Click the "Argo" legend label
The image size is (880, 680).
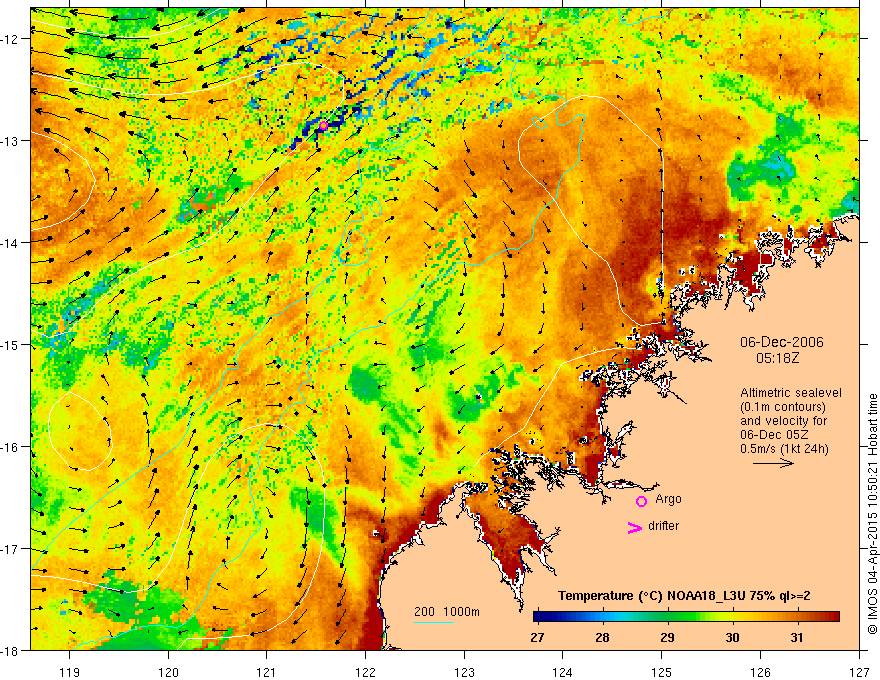coord(668,499)
